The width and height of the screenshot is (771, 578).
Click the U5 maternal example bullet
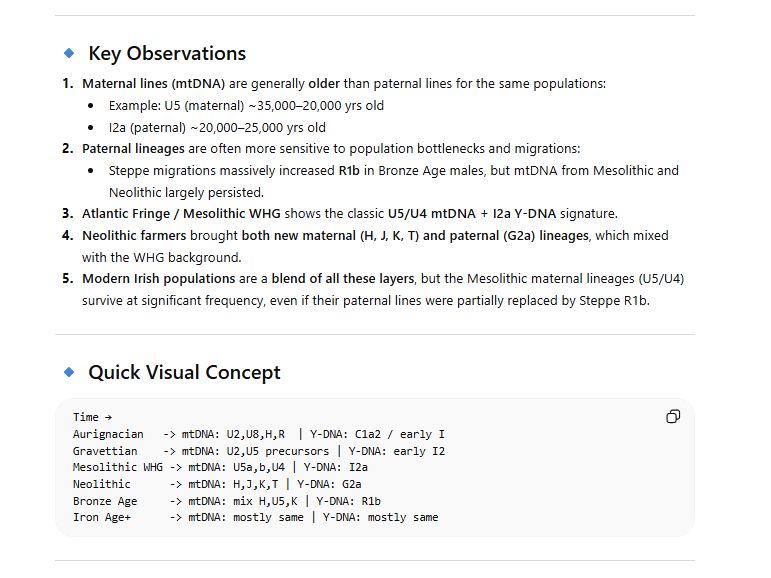coord(246,106)
